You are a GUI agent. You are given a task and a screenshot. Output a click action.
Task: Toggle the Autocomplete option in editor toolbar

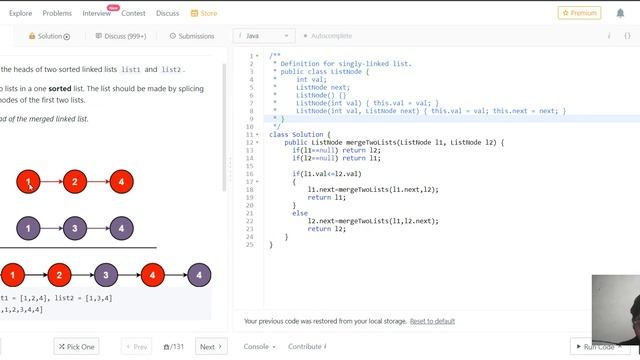click(327, 36)
